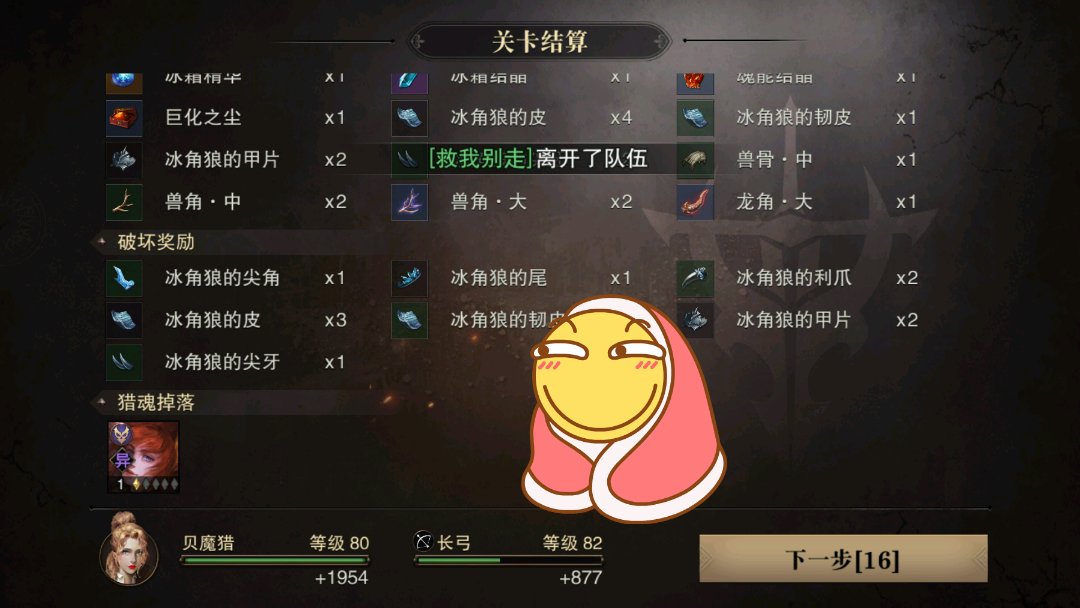Click the 救我别走 player name notification
The image size is (1080, 608).
pyautogui.click(x=480, y=158)
